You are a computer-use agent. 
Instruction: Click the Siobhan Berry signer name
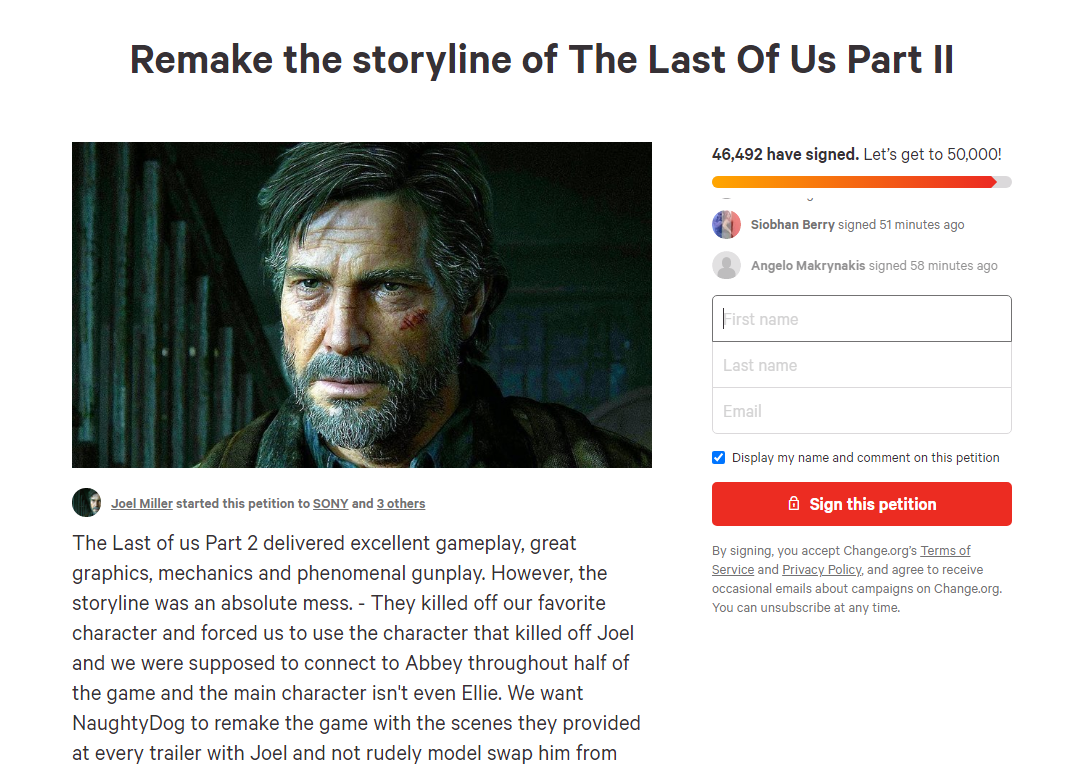click(x=792, y=225)
